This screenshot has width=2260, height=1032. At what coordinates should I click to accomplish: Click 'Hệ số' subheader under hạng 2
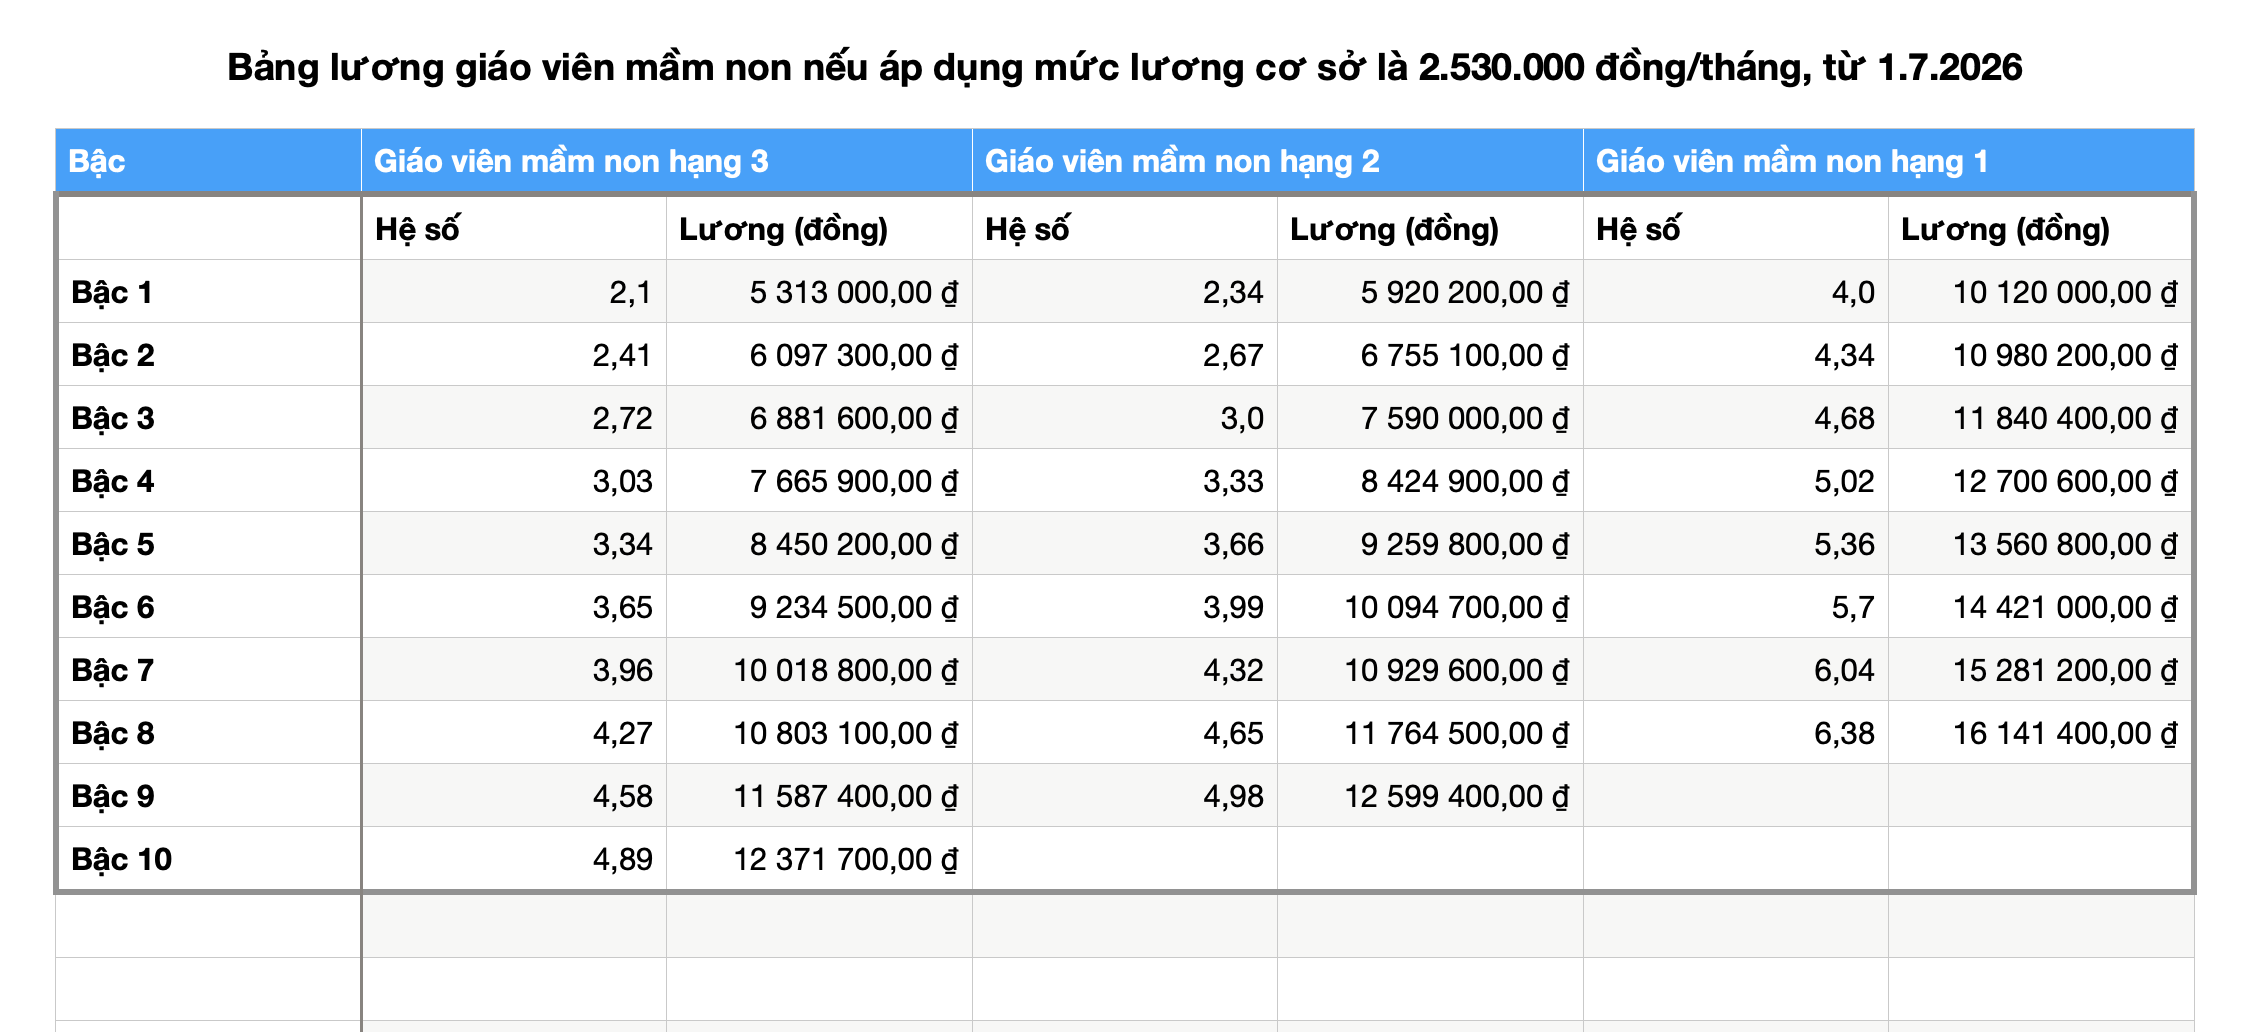click(x=1125, y=229)
